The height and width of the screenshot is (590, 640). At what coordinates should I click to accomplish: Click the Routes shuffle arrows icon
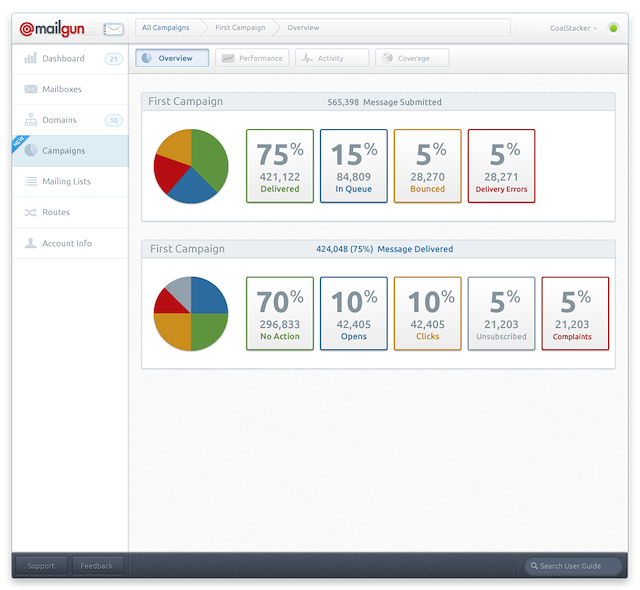click(30, 213)
